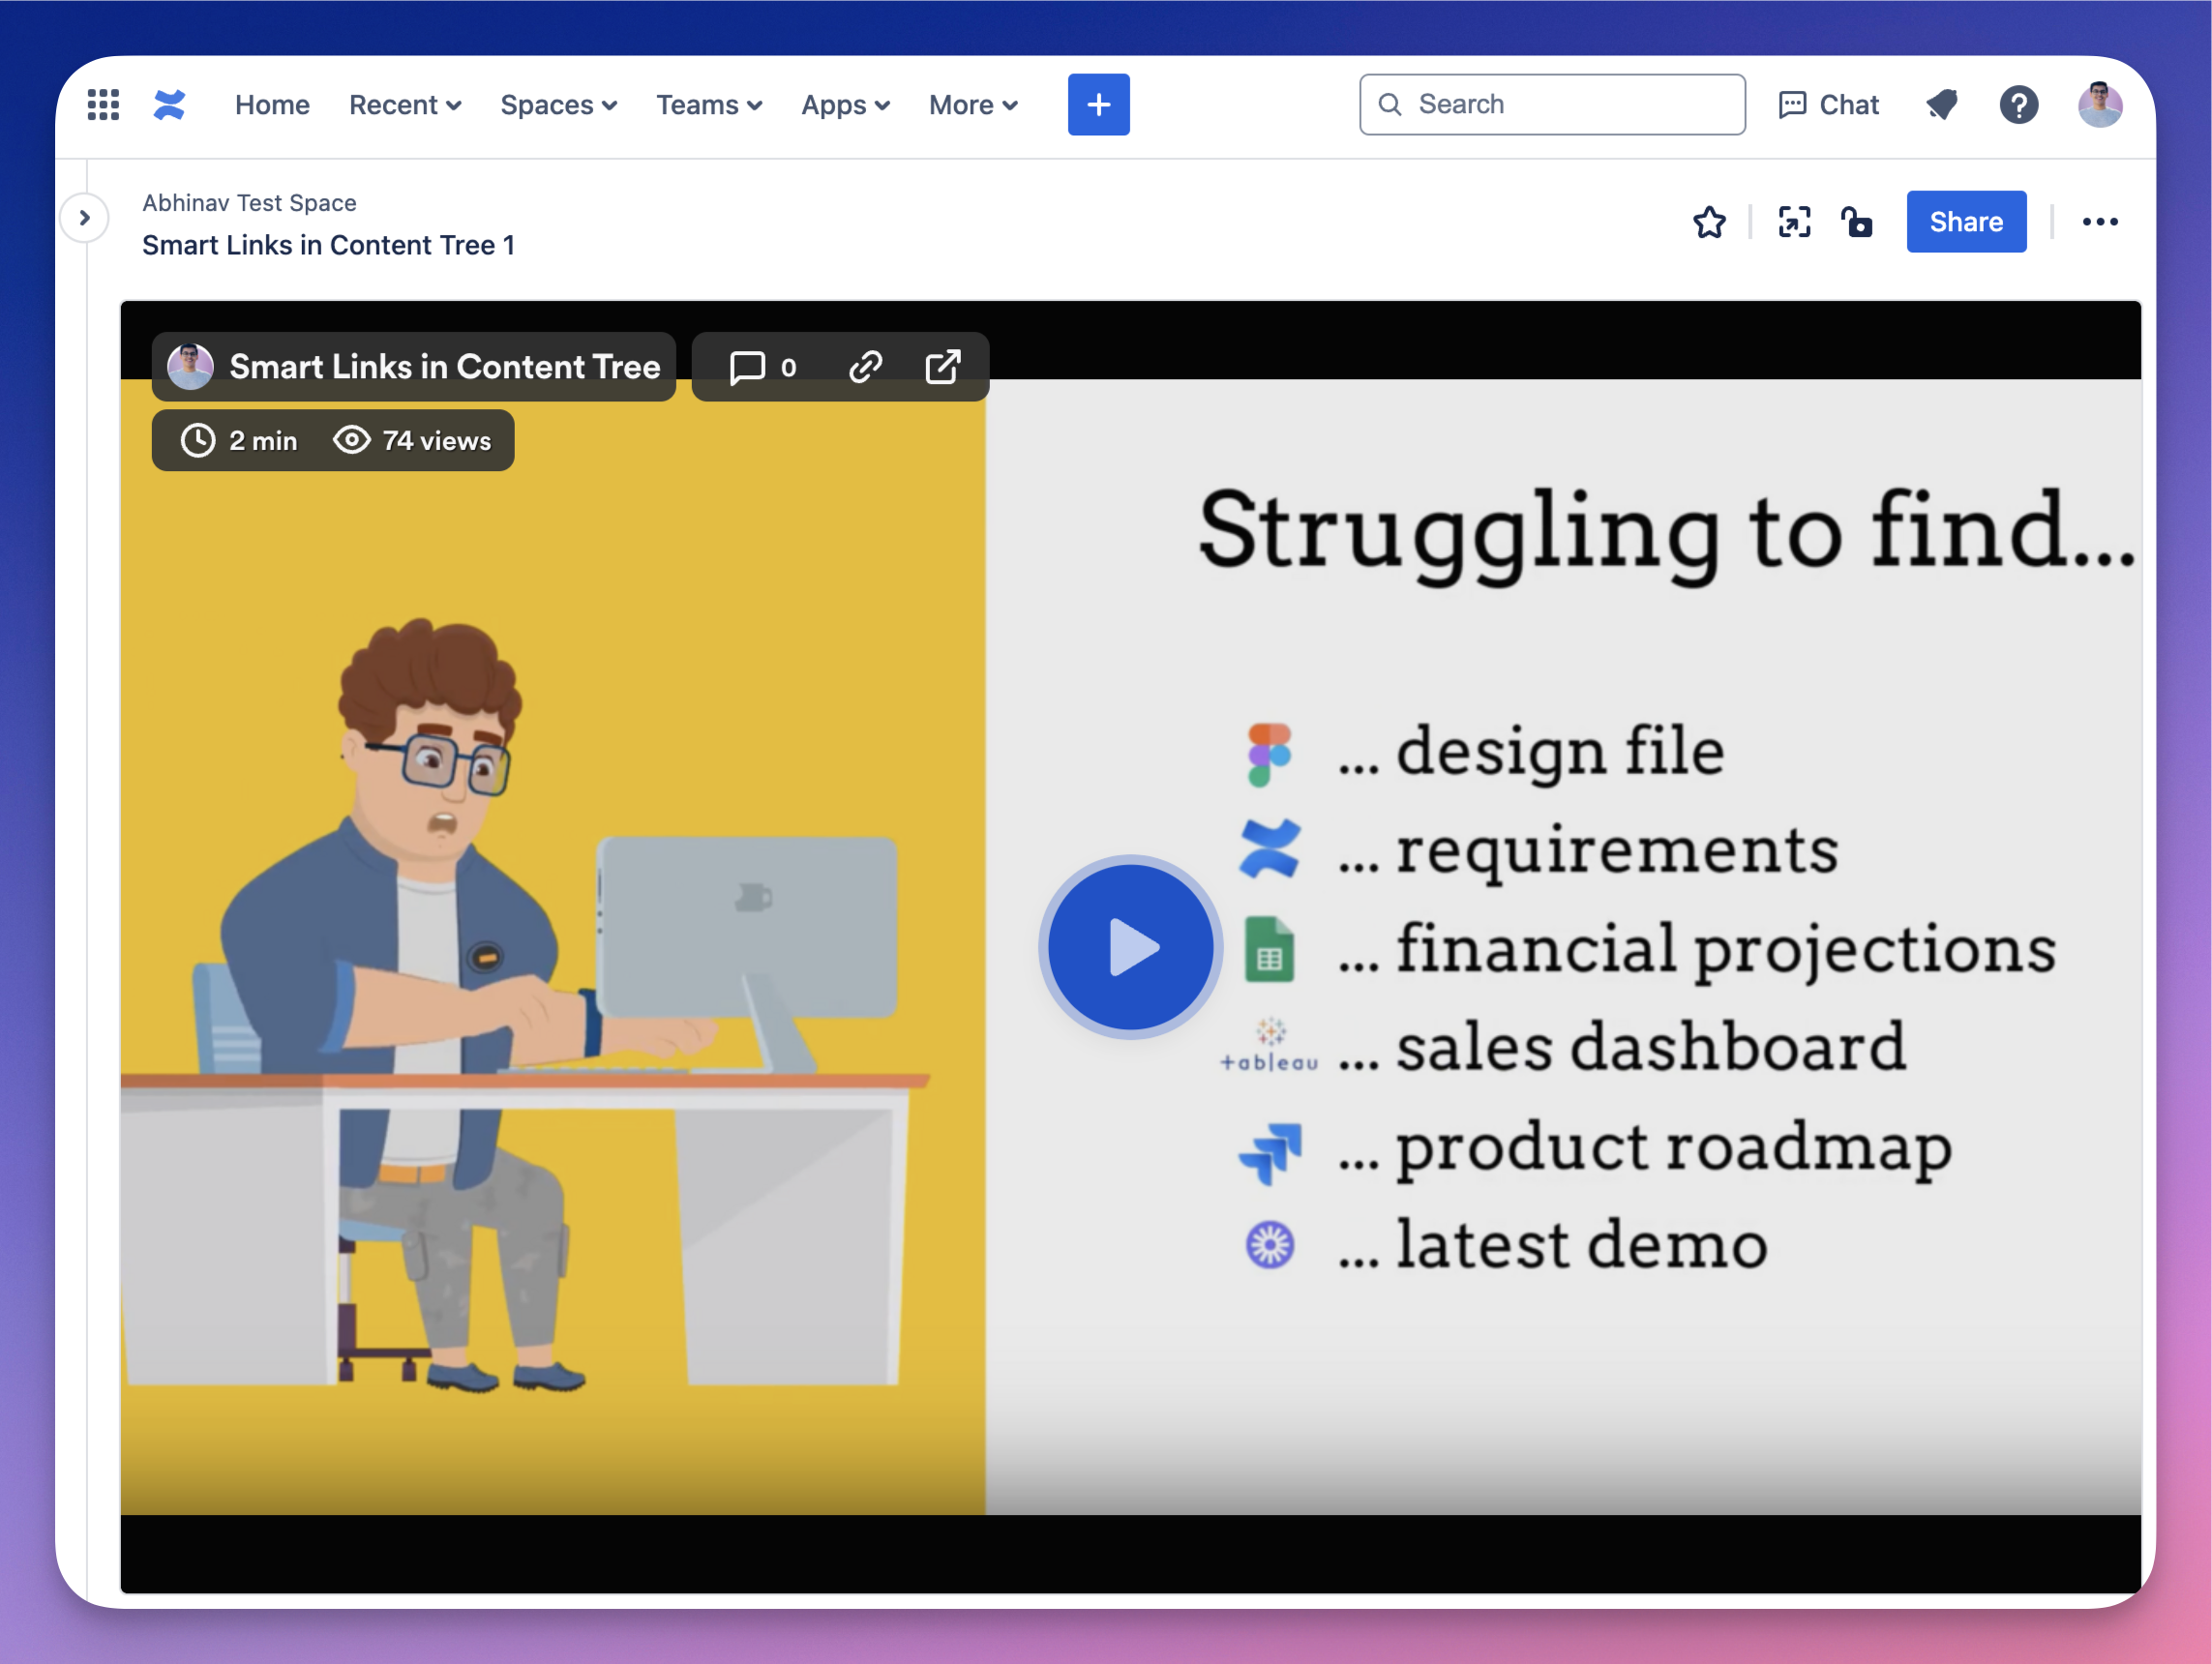
Task: Toggle full-width presenter mode
Action: 1794,222
